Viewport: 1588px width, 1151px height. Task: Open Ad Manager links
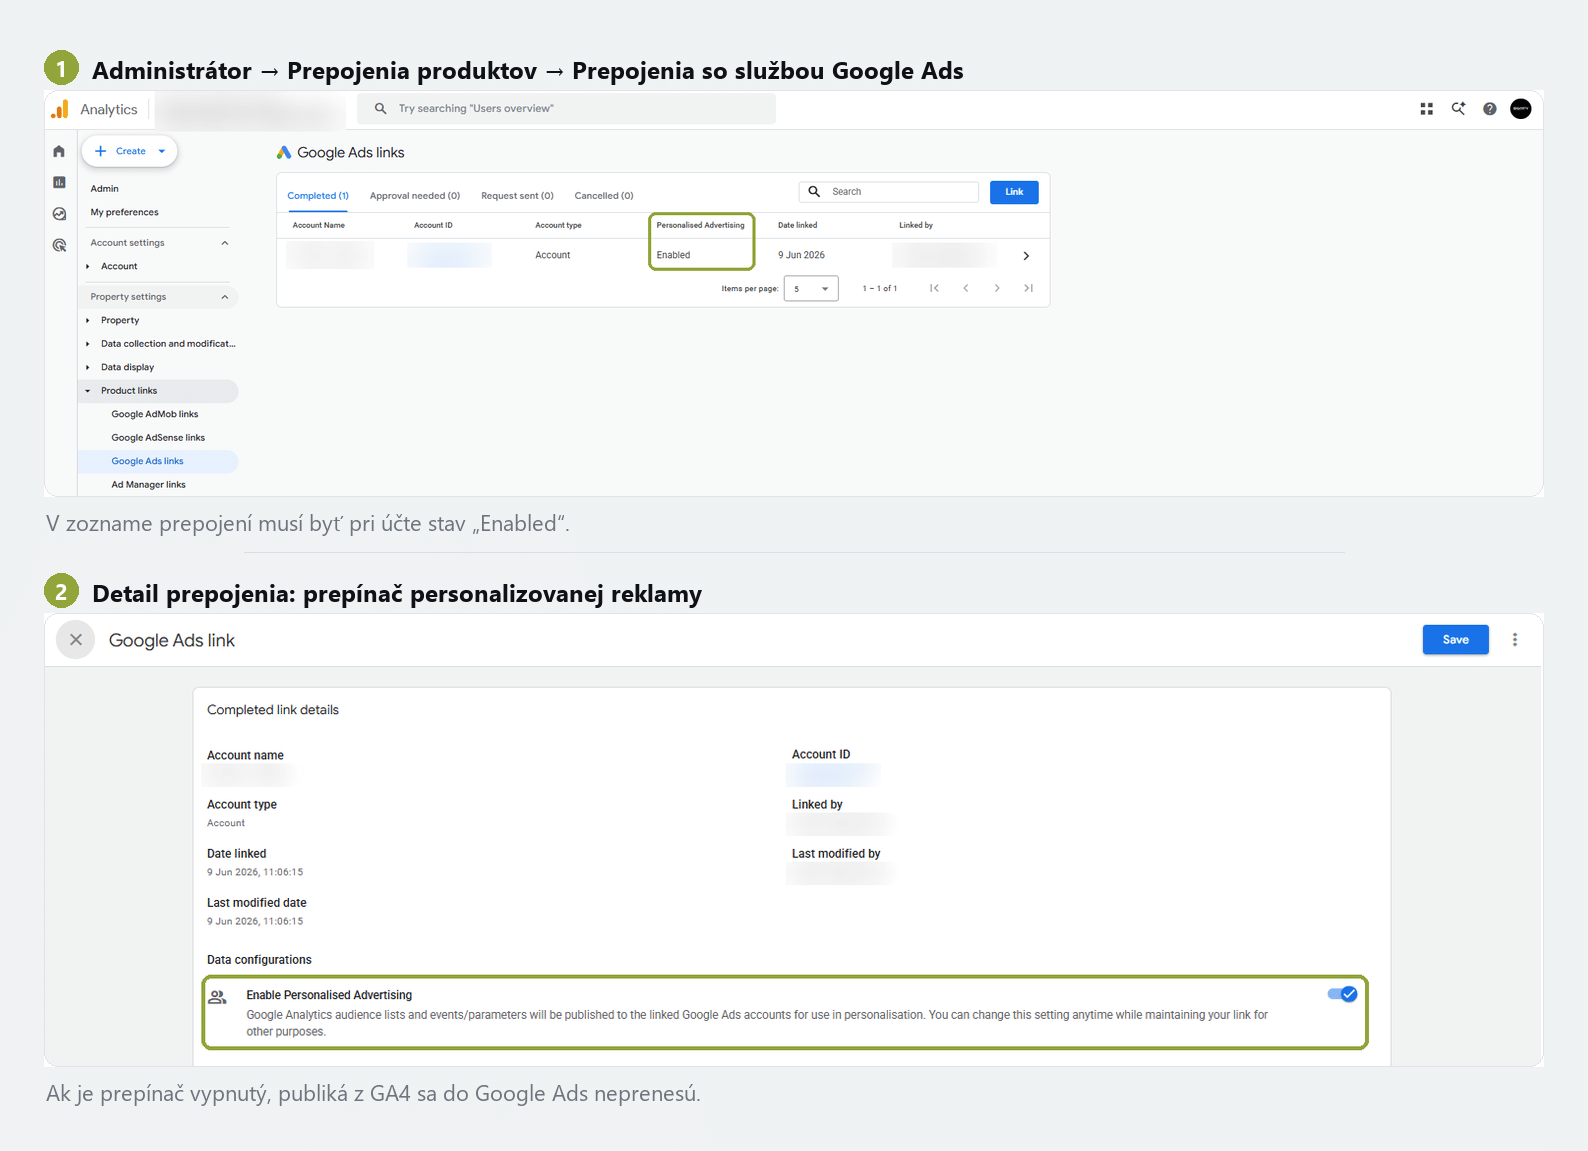coord(149,485)
